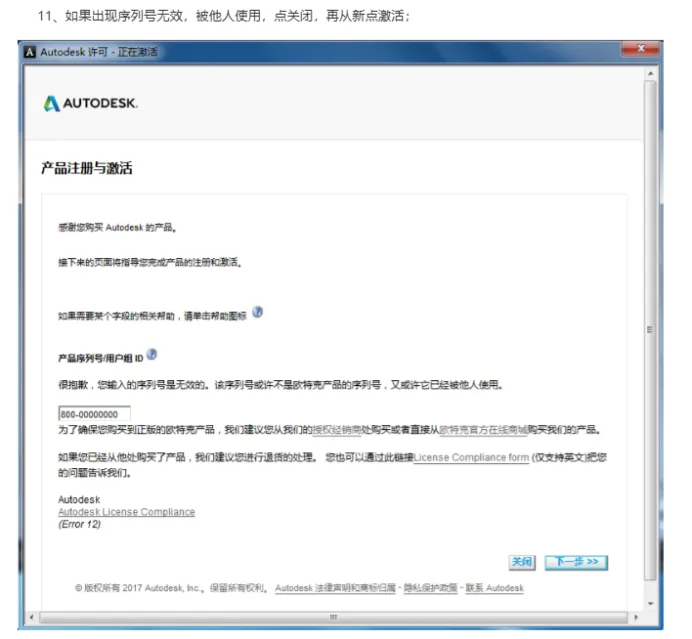Click the 关闭 button
Screen dimensions: 692x639
[x=522, y=562]
